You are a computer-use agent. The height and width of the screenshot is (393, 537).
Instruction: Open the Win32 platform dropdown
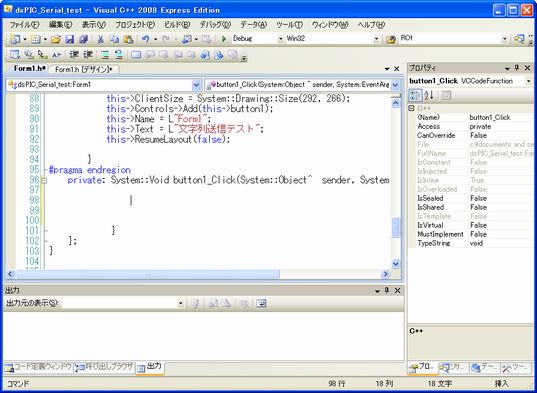[x=376, y=39]
